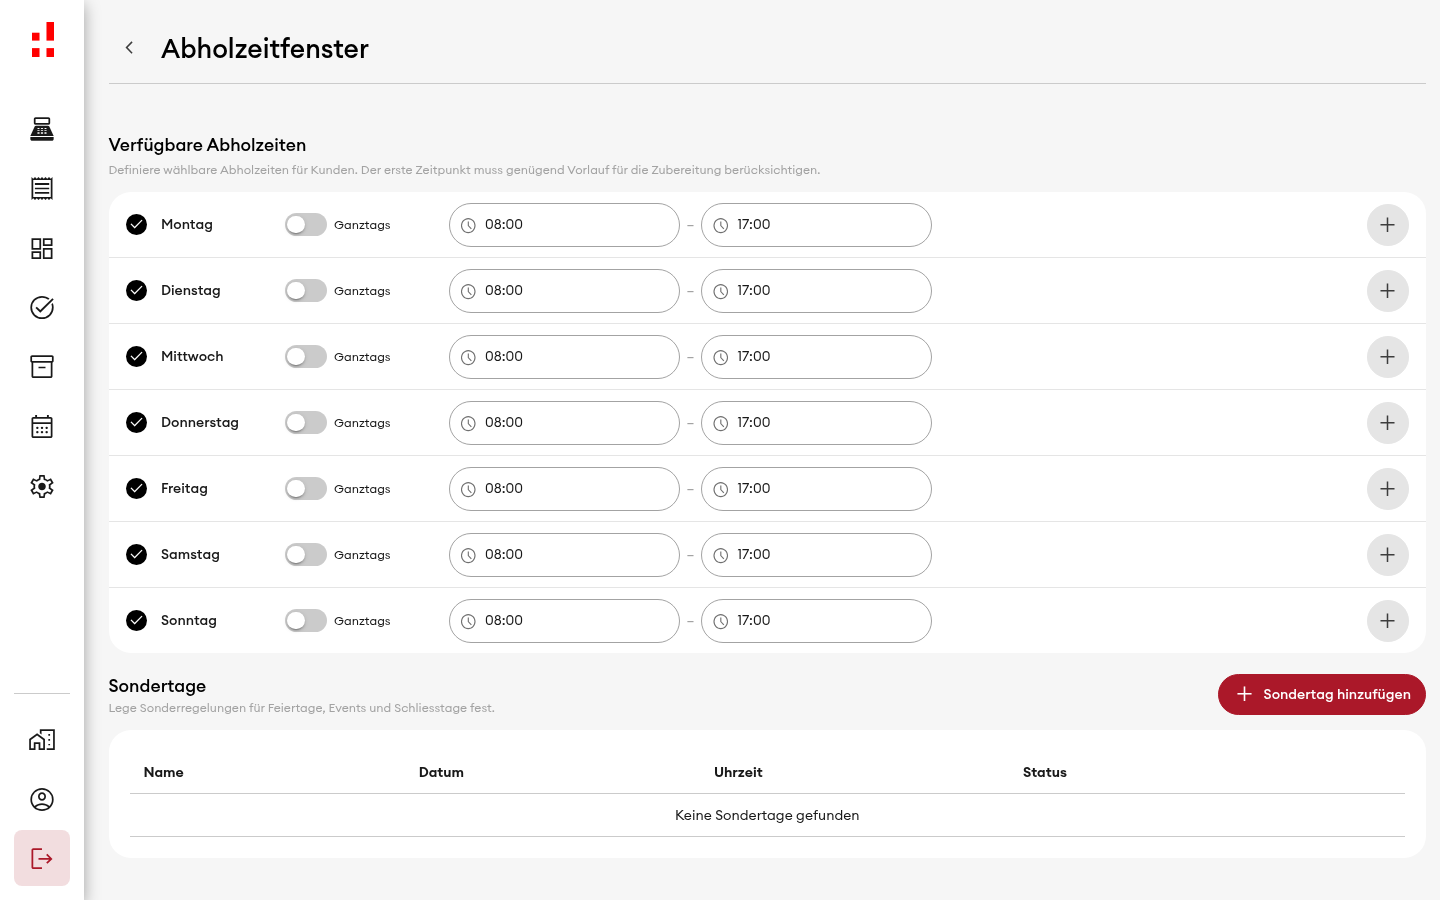
Task: Enable Ganztags toggle for Freitag
Action: tap(306, 488)
